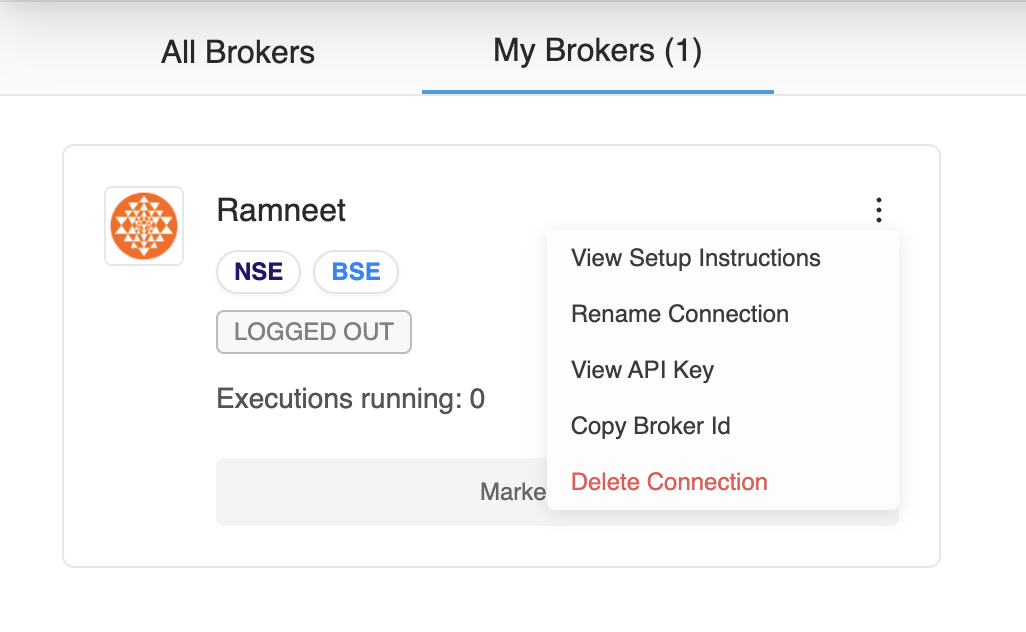Click the blue underline beneath My Brokers
This screenshot has width=1026, height=632.
pos(597,92)
